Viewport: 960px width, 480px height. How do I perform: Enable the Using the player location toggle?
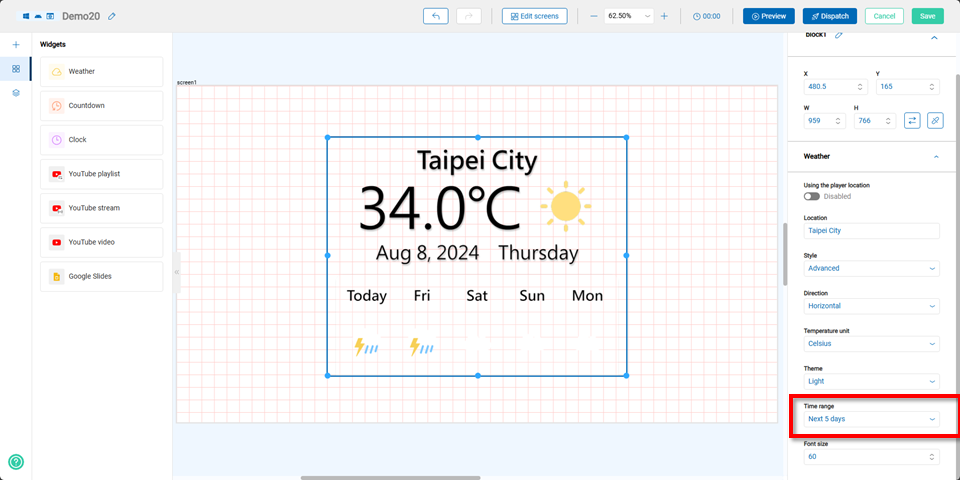(811, 196)
